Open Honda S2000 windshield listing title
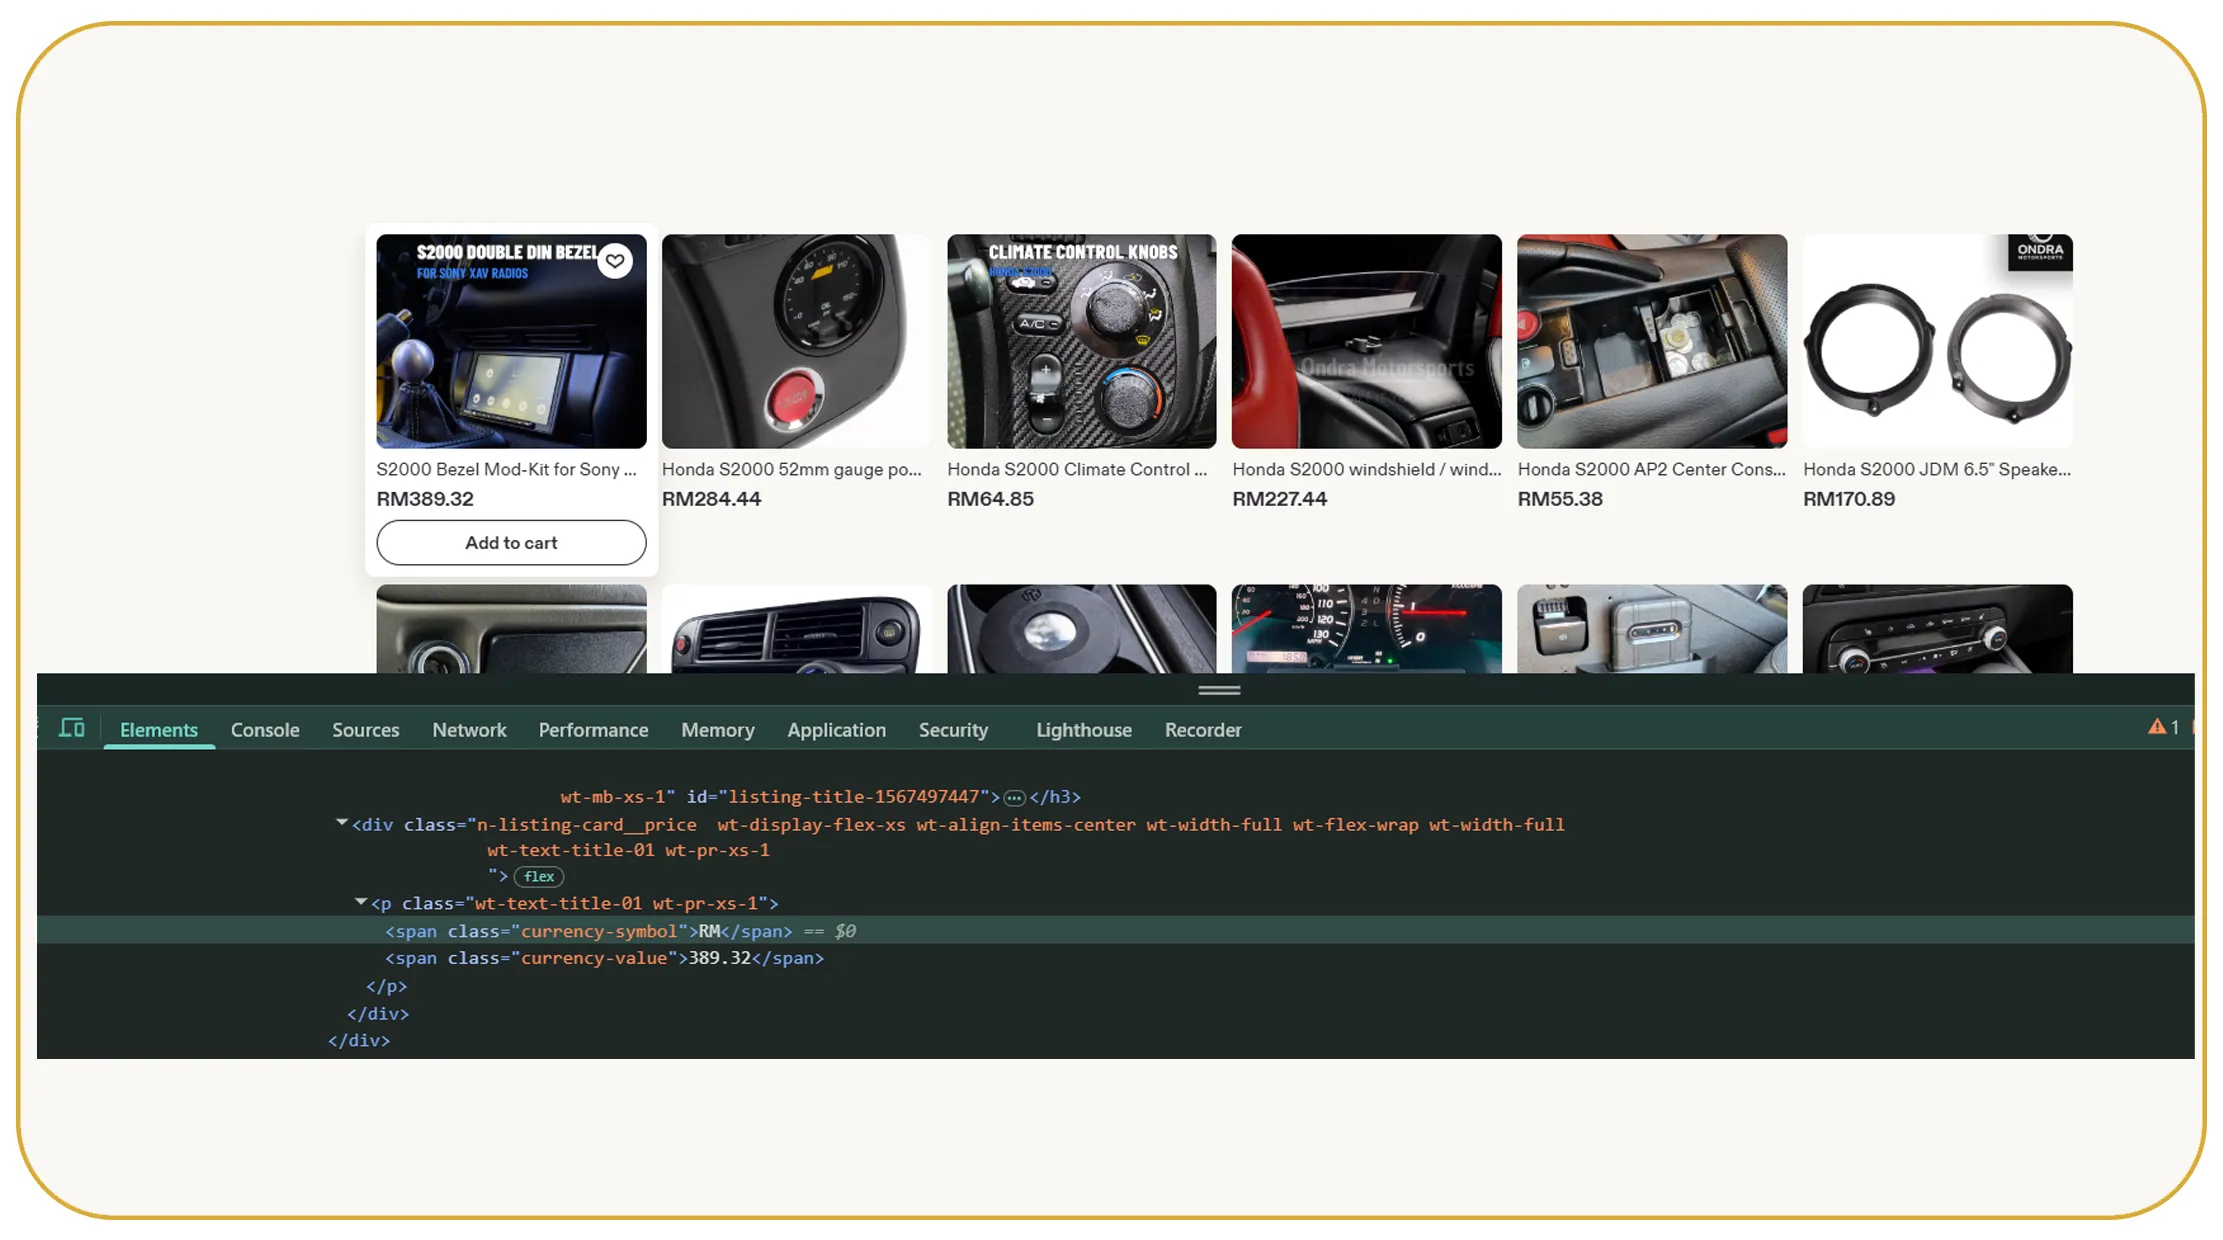2223x1240 pixels. (1366, 469)
